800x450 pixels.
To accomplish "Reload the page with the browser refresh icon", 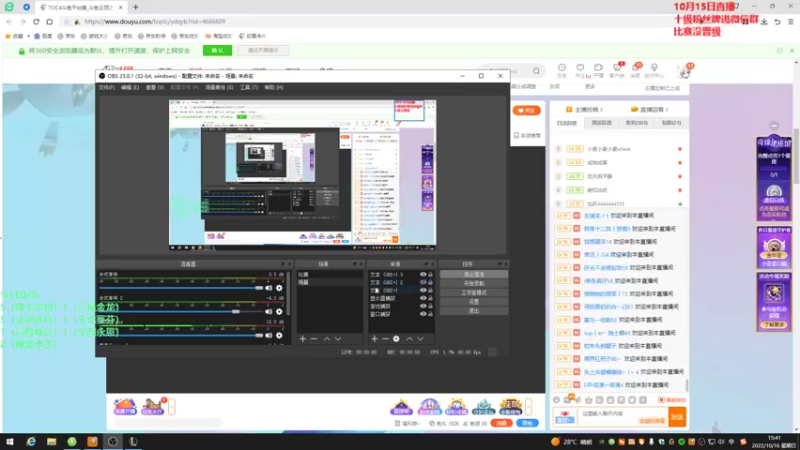I will 36,21.
